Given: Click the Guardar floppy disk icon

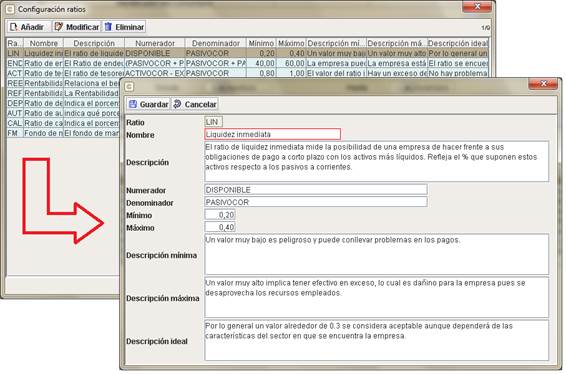Looking at the screenshot, I should point(133,104).
